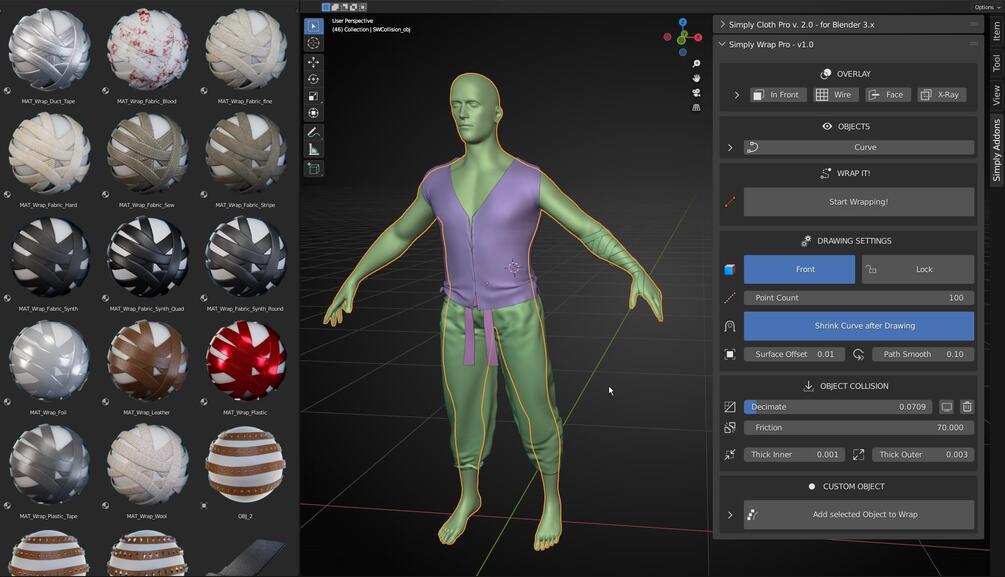Click the path smooth loop icon
Viewport: 1005px width, 577px height.
(x=858, y=354)
